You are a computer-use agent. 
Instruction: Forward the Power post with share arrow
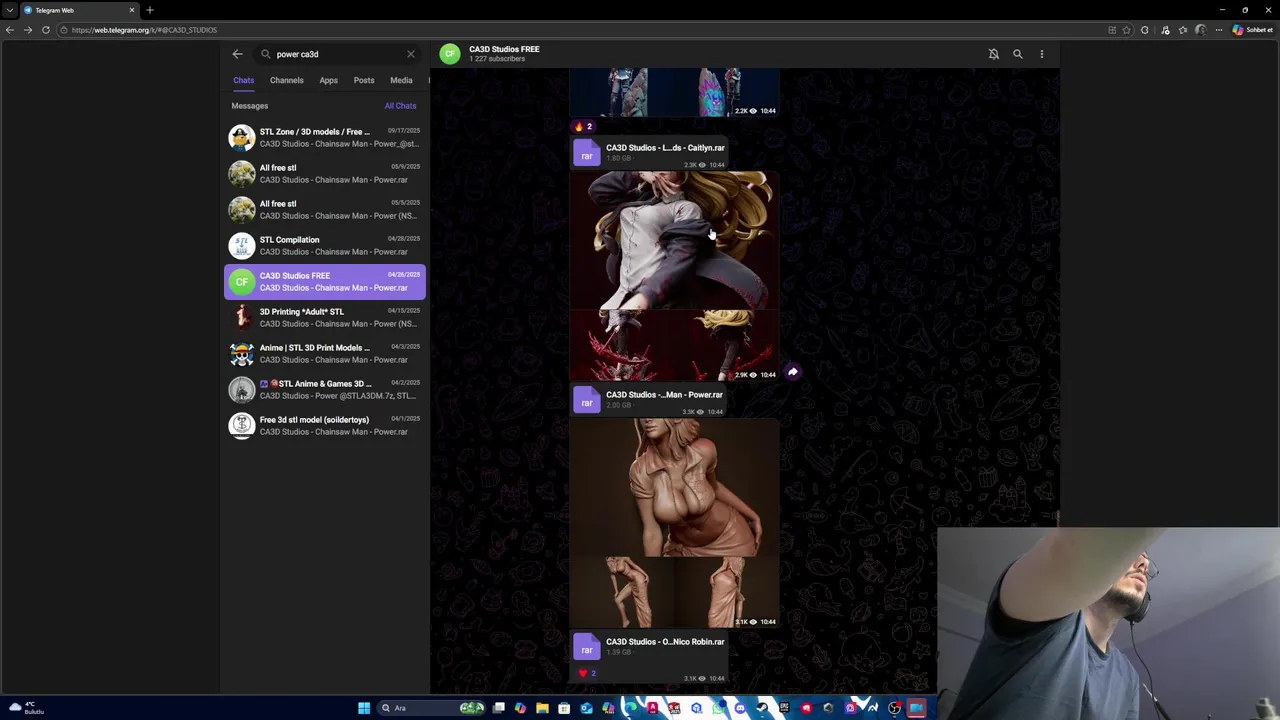[x=792, y=372]
